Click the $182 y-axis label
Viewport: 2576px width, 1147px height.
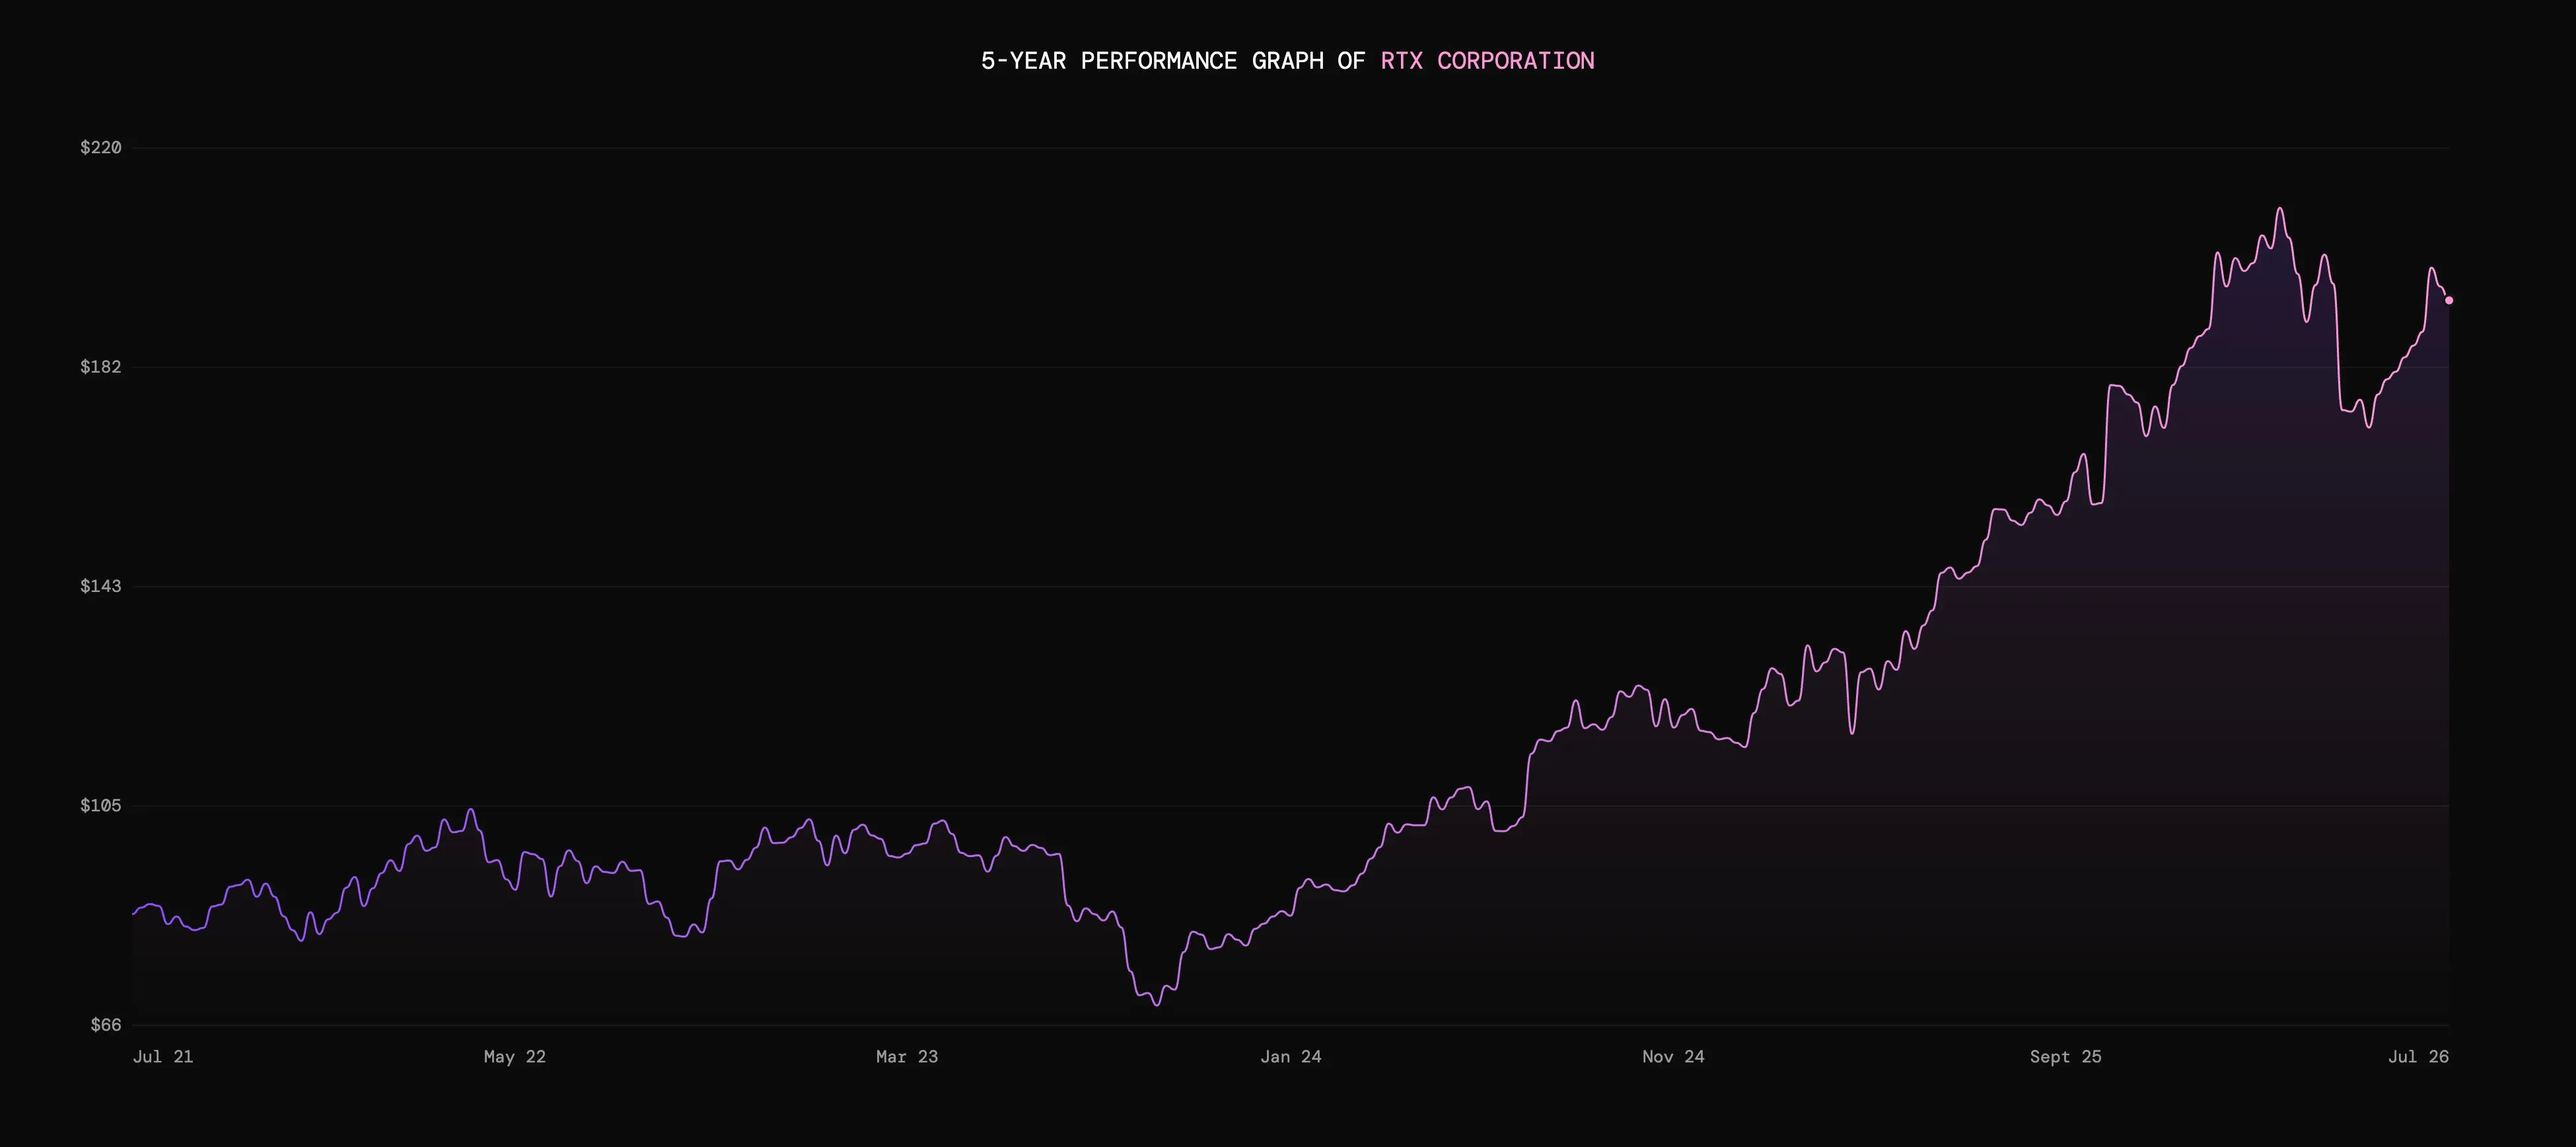(101, 367)
